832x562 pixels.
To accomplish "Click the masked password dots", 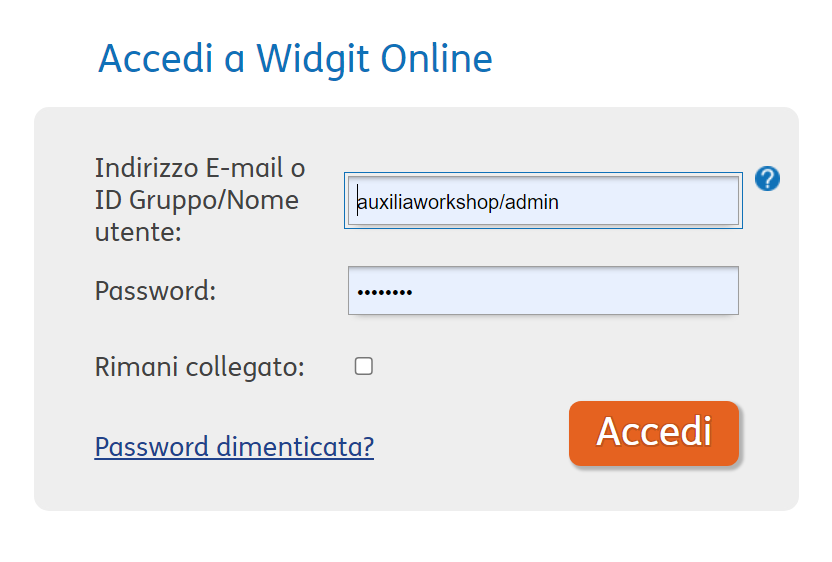I will coord(385,292).
